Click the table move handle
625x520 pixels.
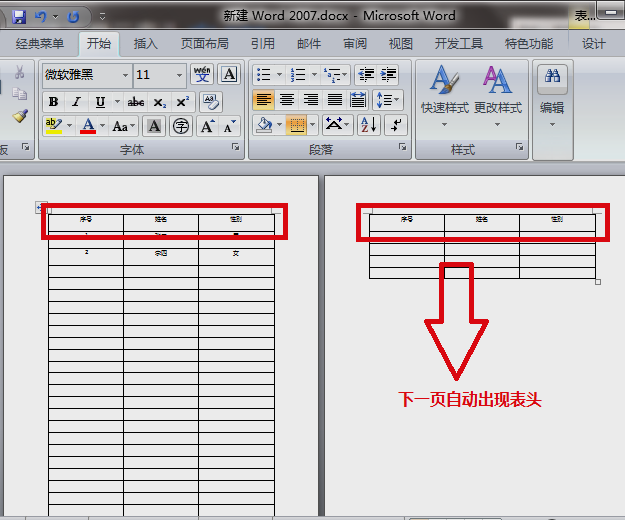coord(41,207)
